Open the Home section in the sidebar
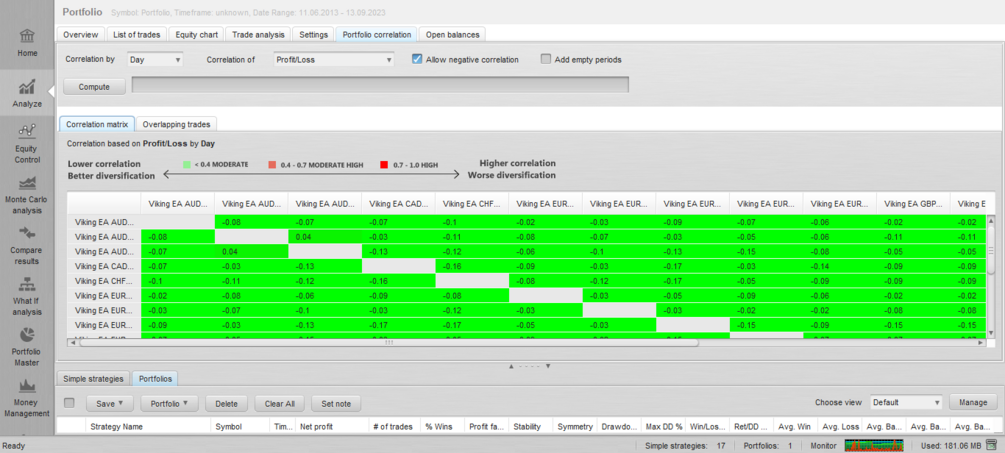The width and height of the screenshot is (1005, 453). click(x=28, y=43)
